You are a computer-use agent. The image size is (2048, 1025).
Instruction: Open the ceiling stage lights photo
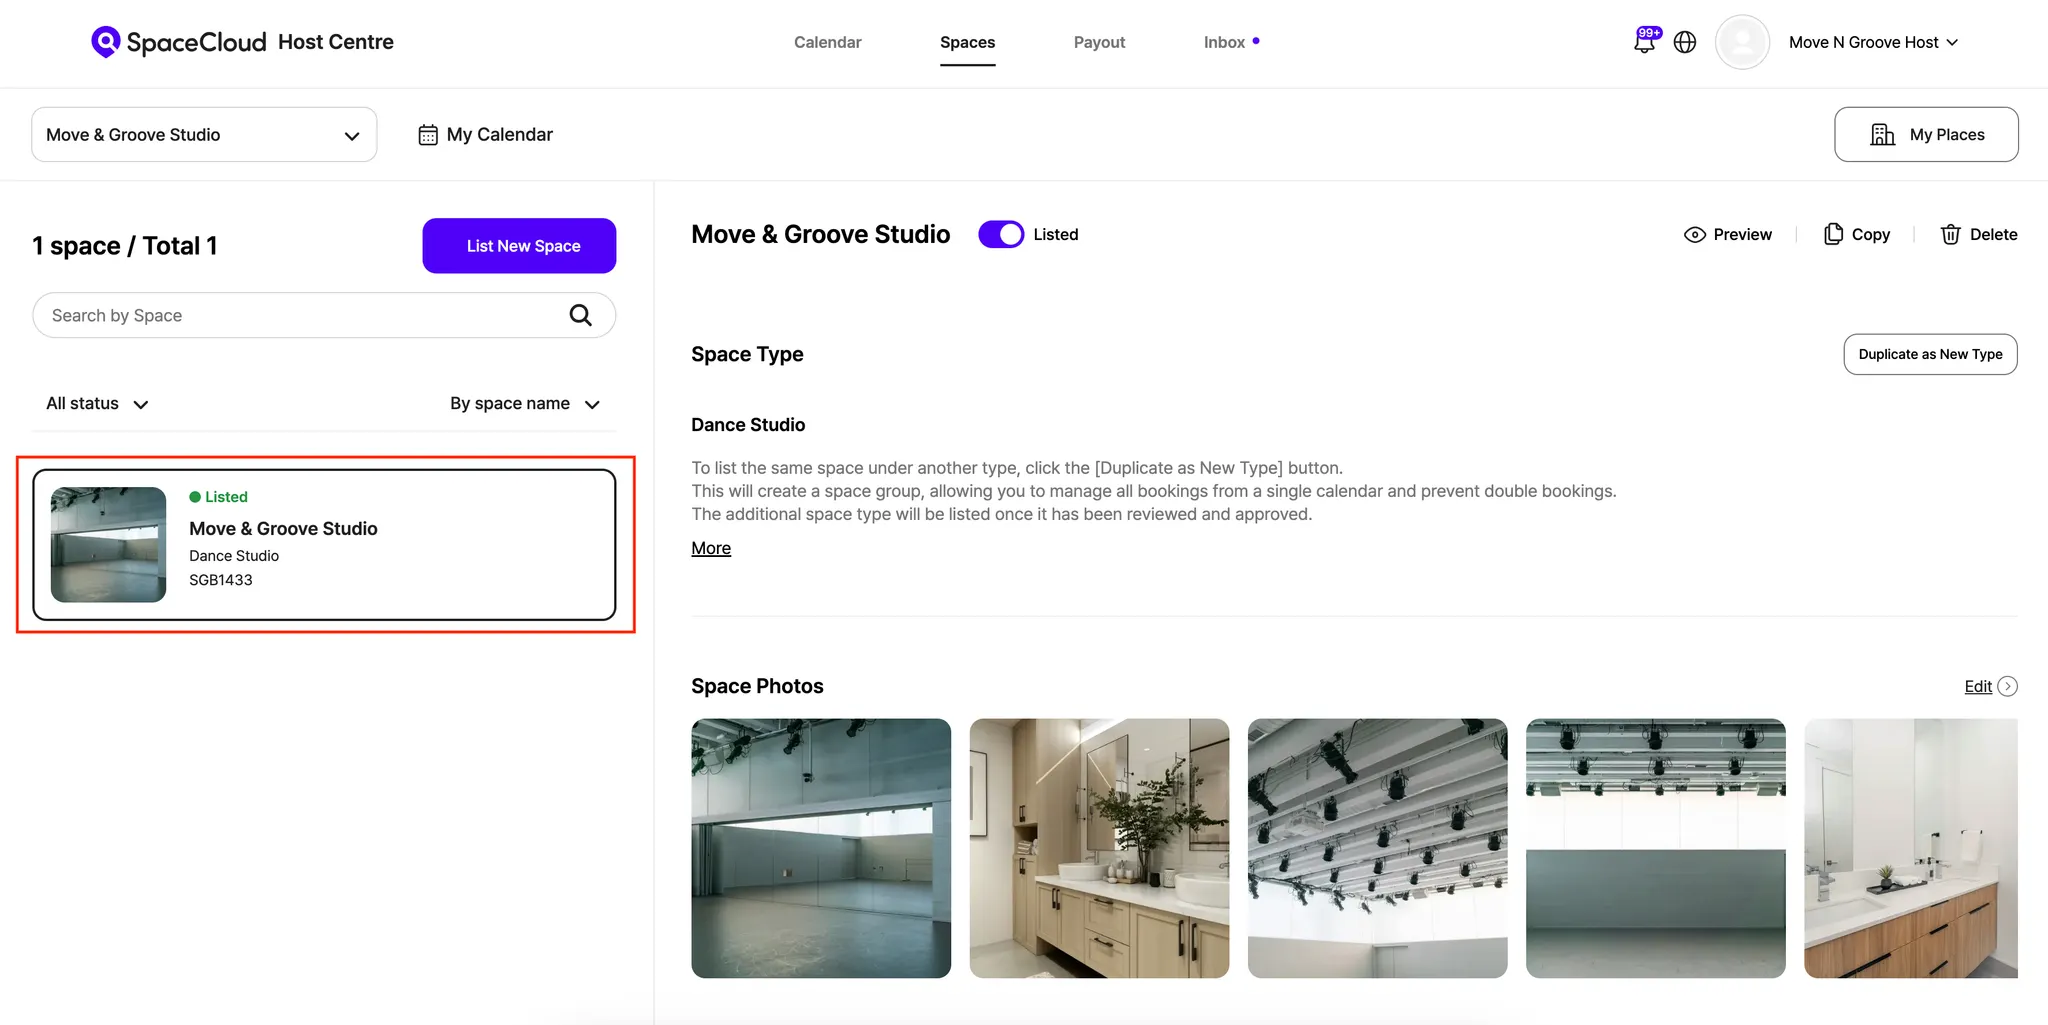point(1377,848)
